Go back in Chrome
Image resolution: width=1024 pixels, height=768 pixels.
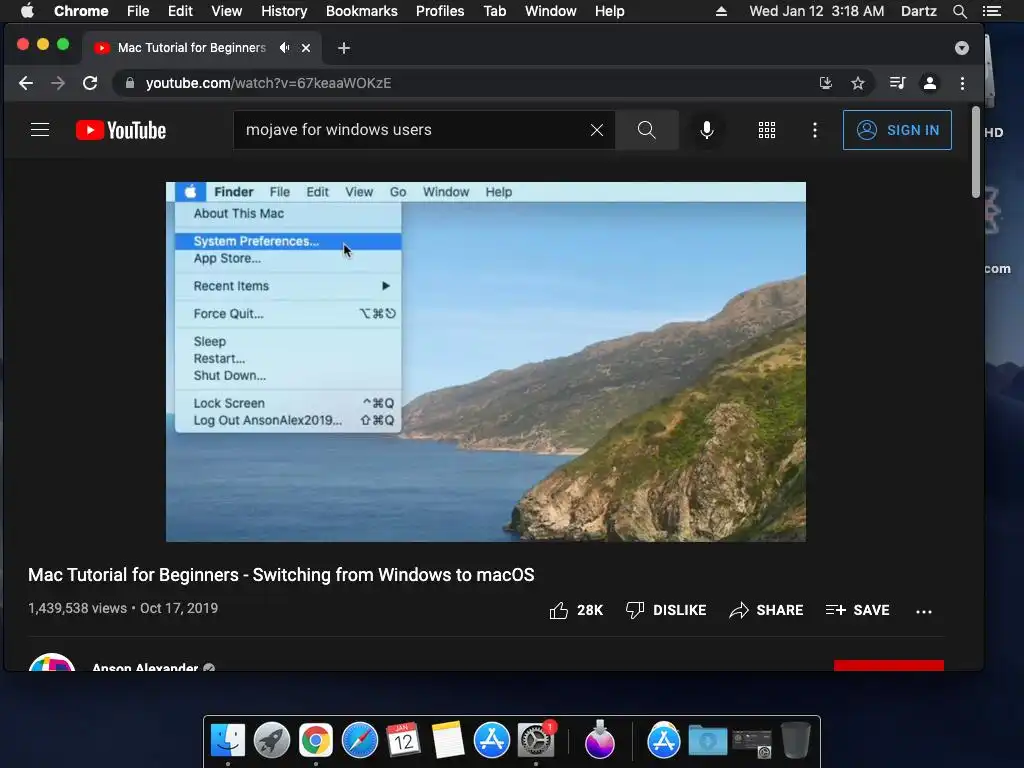pyautogui.click(x=25, y=83)
